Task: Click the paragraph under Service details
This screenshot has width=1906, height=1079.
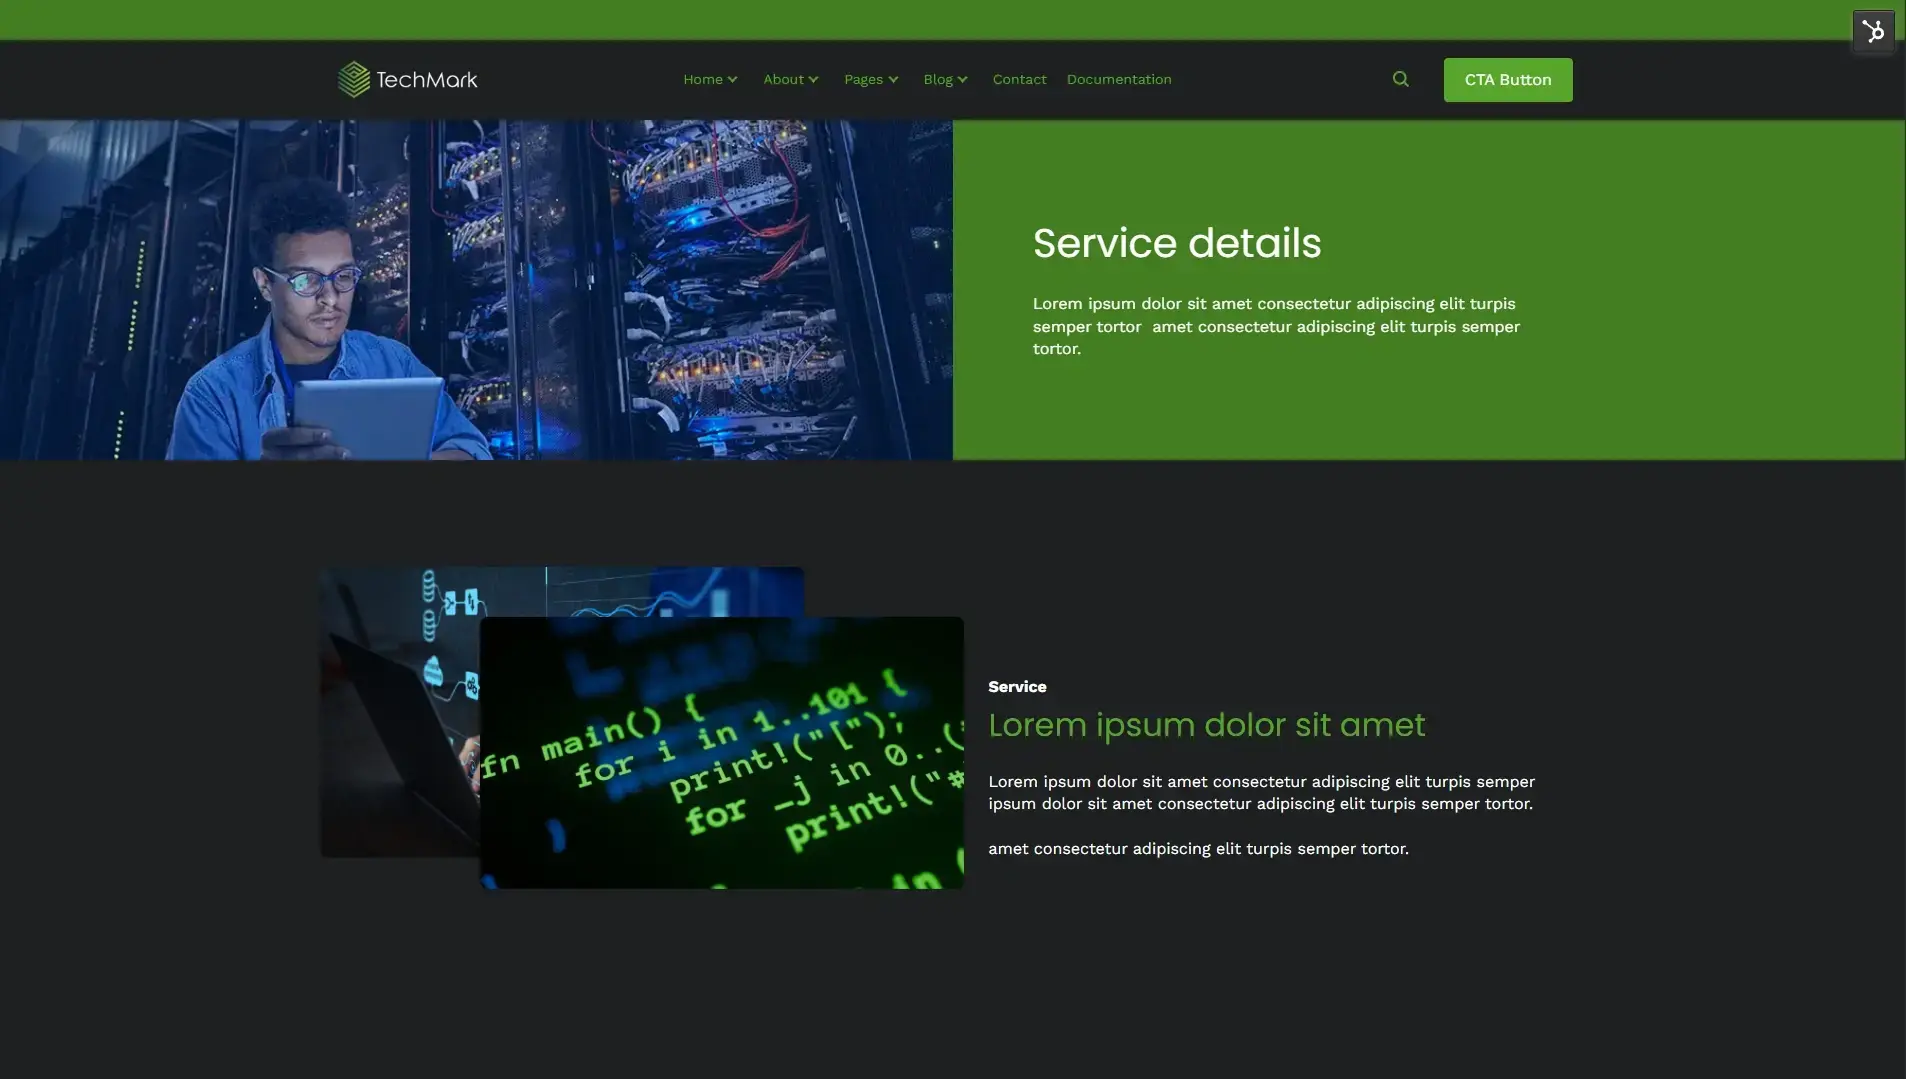Action: point(1275,326)
